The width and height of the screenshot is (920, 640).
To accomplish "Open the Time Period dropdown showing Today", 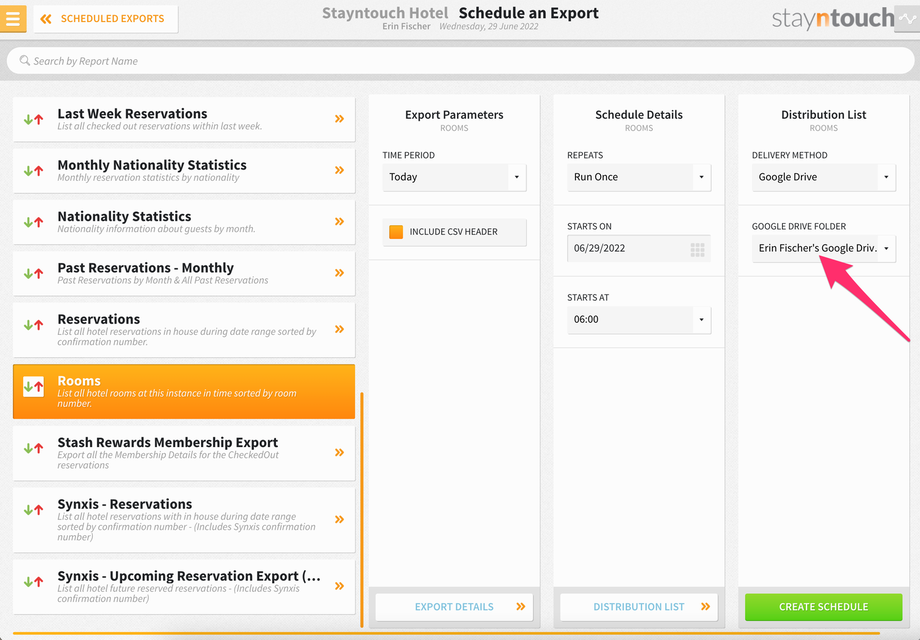I will click(x=454, y=177).
